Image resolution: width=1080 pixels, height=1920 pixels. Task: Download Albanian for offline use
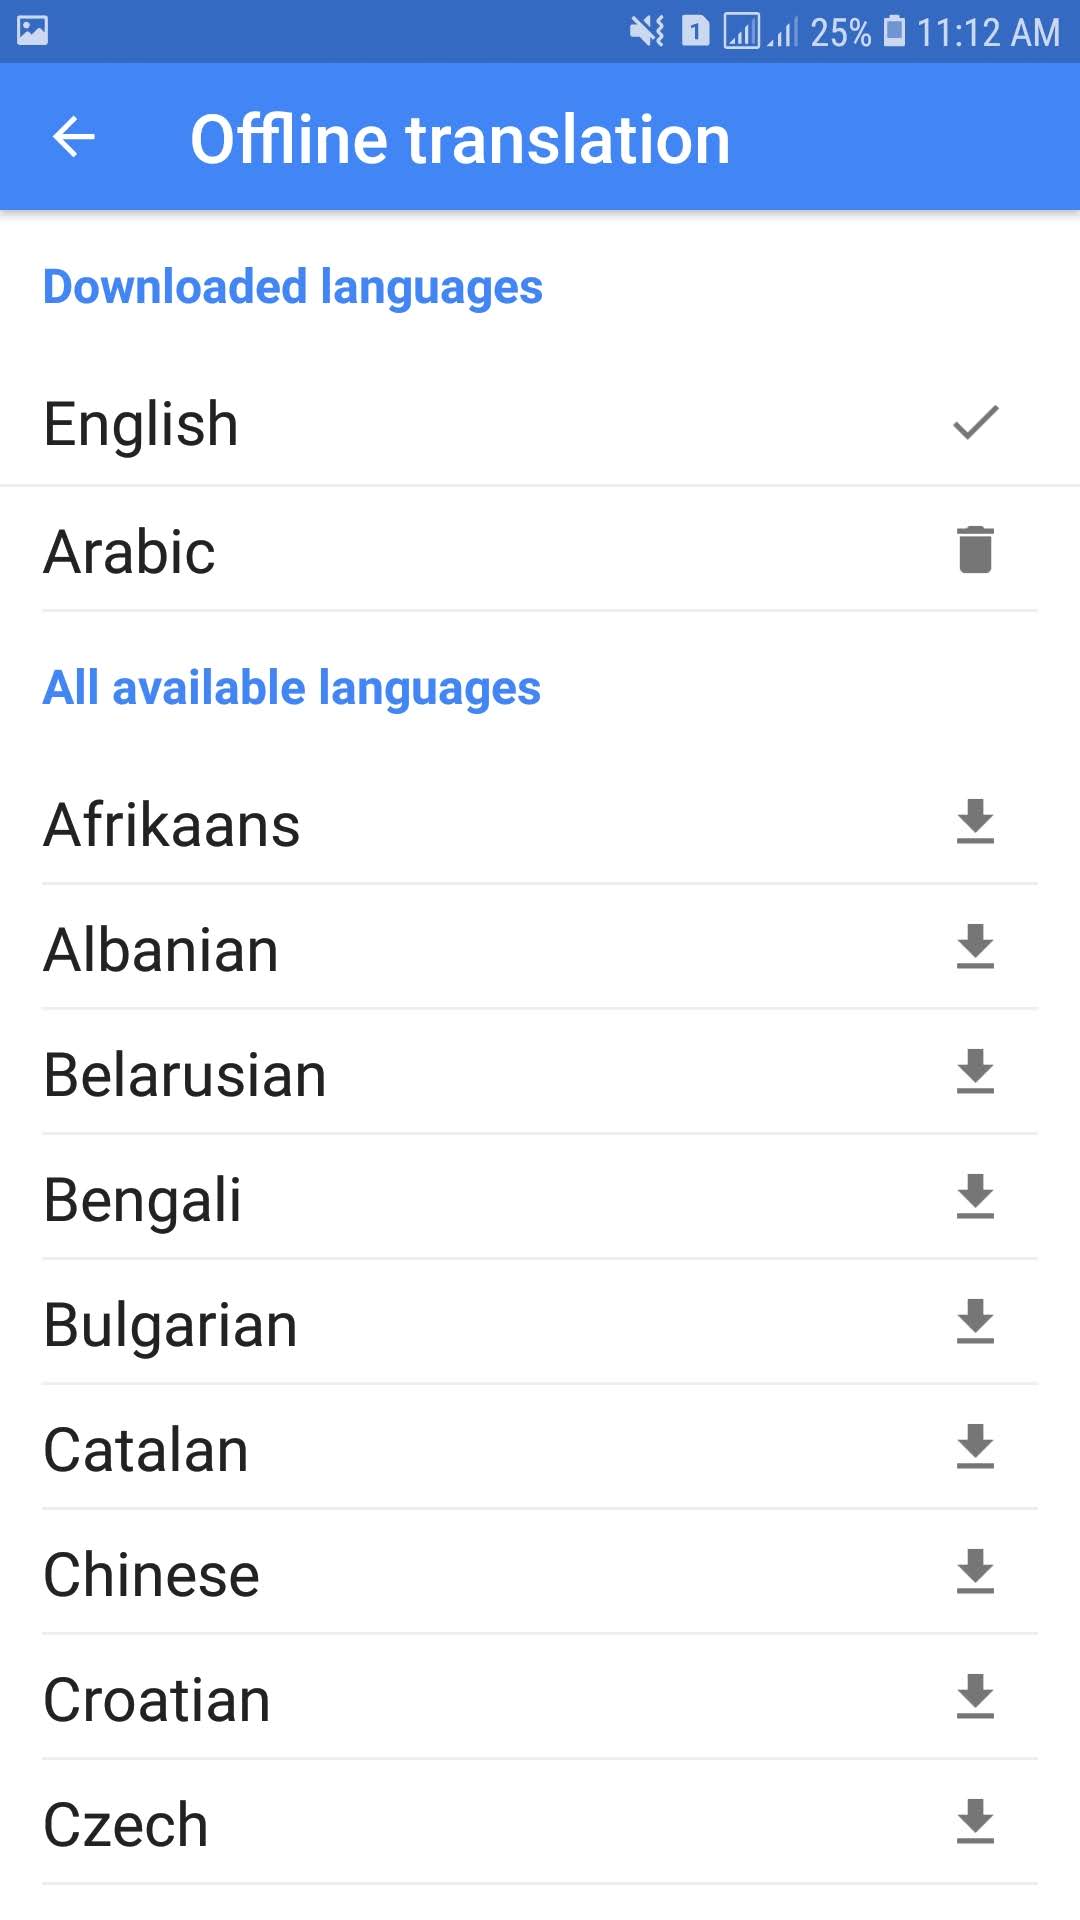coord(975,947)
